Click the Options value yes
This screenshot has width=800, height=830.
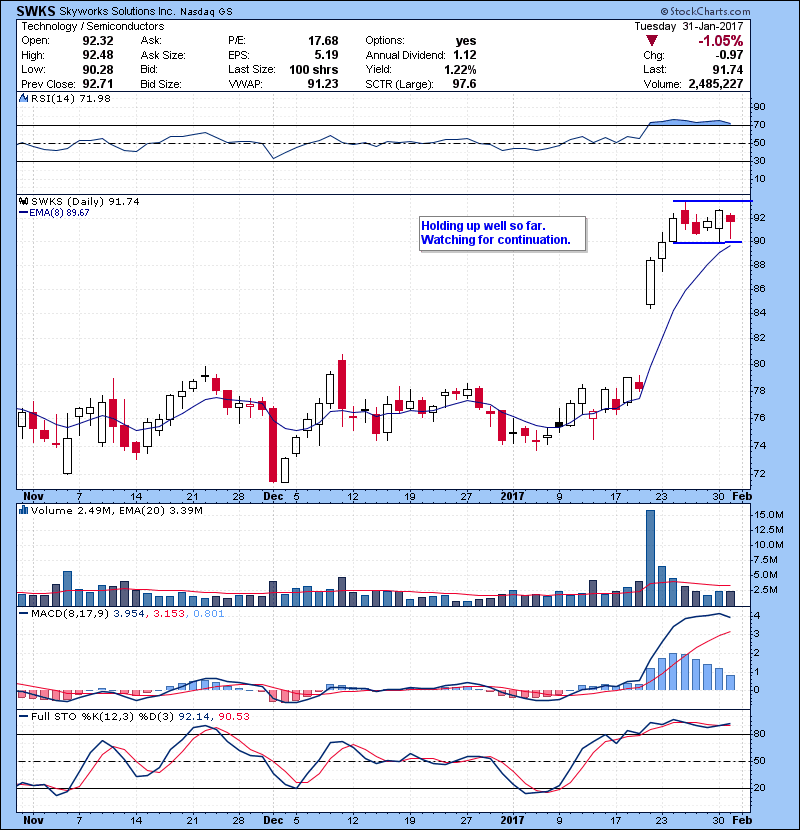point(466,41)
